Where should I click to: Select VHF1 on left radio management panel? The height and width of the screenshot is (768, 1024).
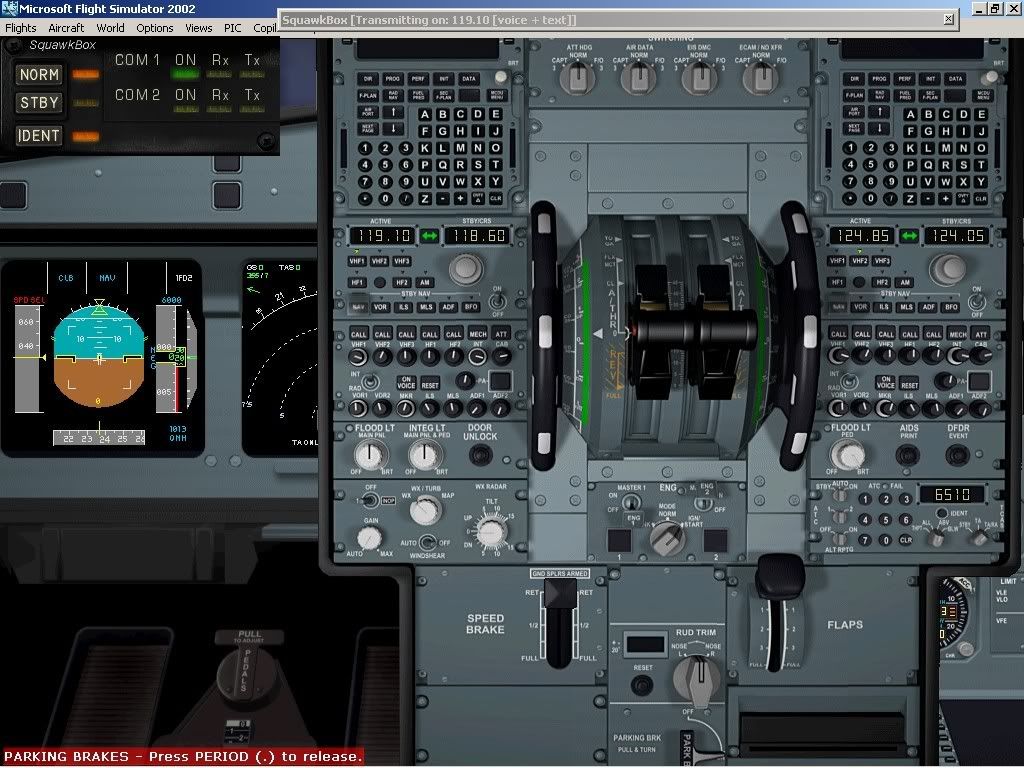pyautogui.click(x=357, y=261)
